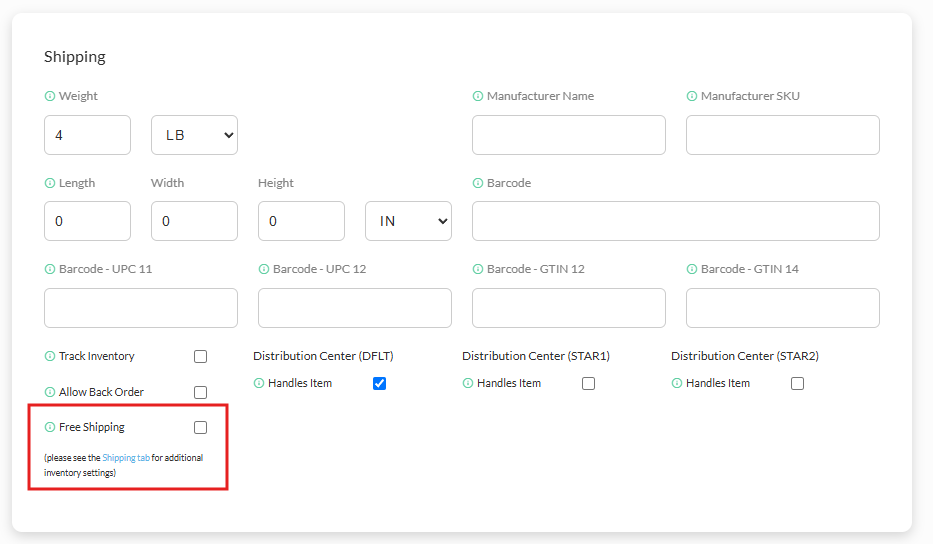The width and height of the screenshot is (933, 544).
Task: Focus the Manufacturer SKU text box
Action: (782, 135)
